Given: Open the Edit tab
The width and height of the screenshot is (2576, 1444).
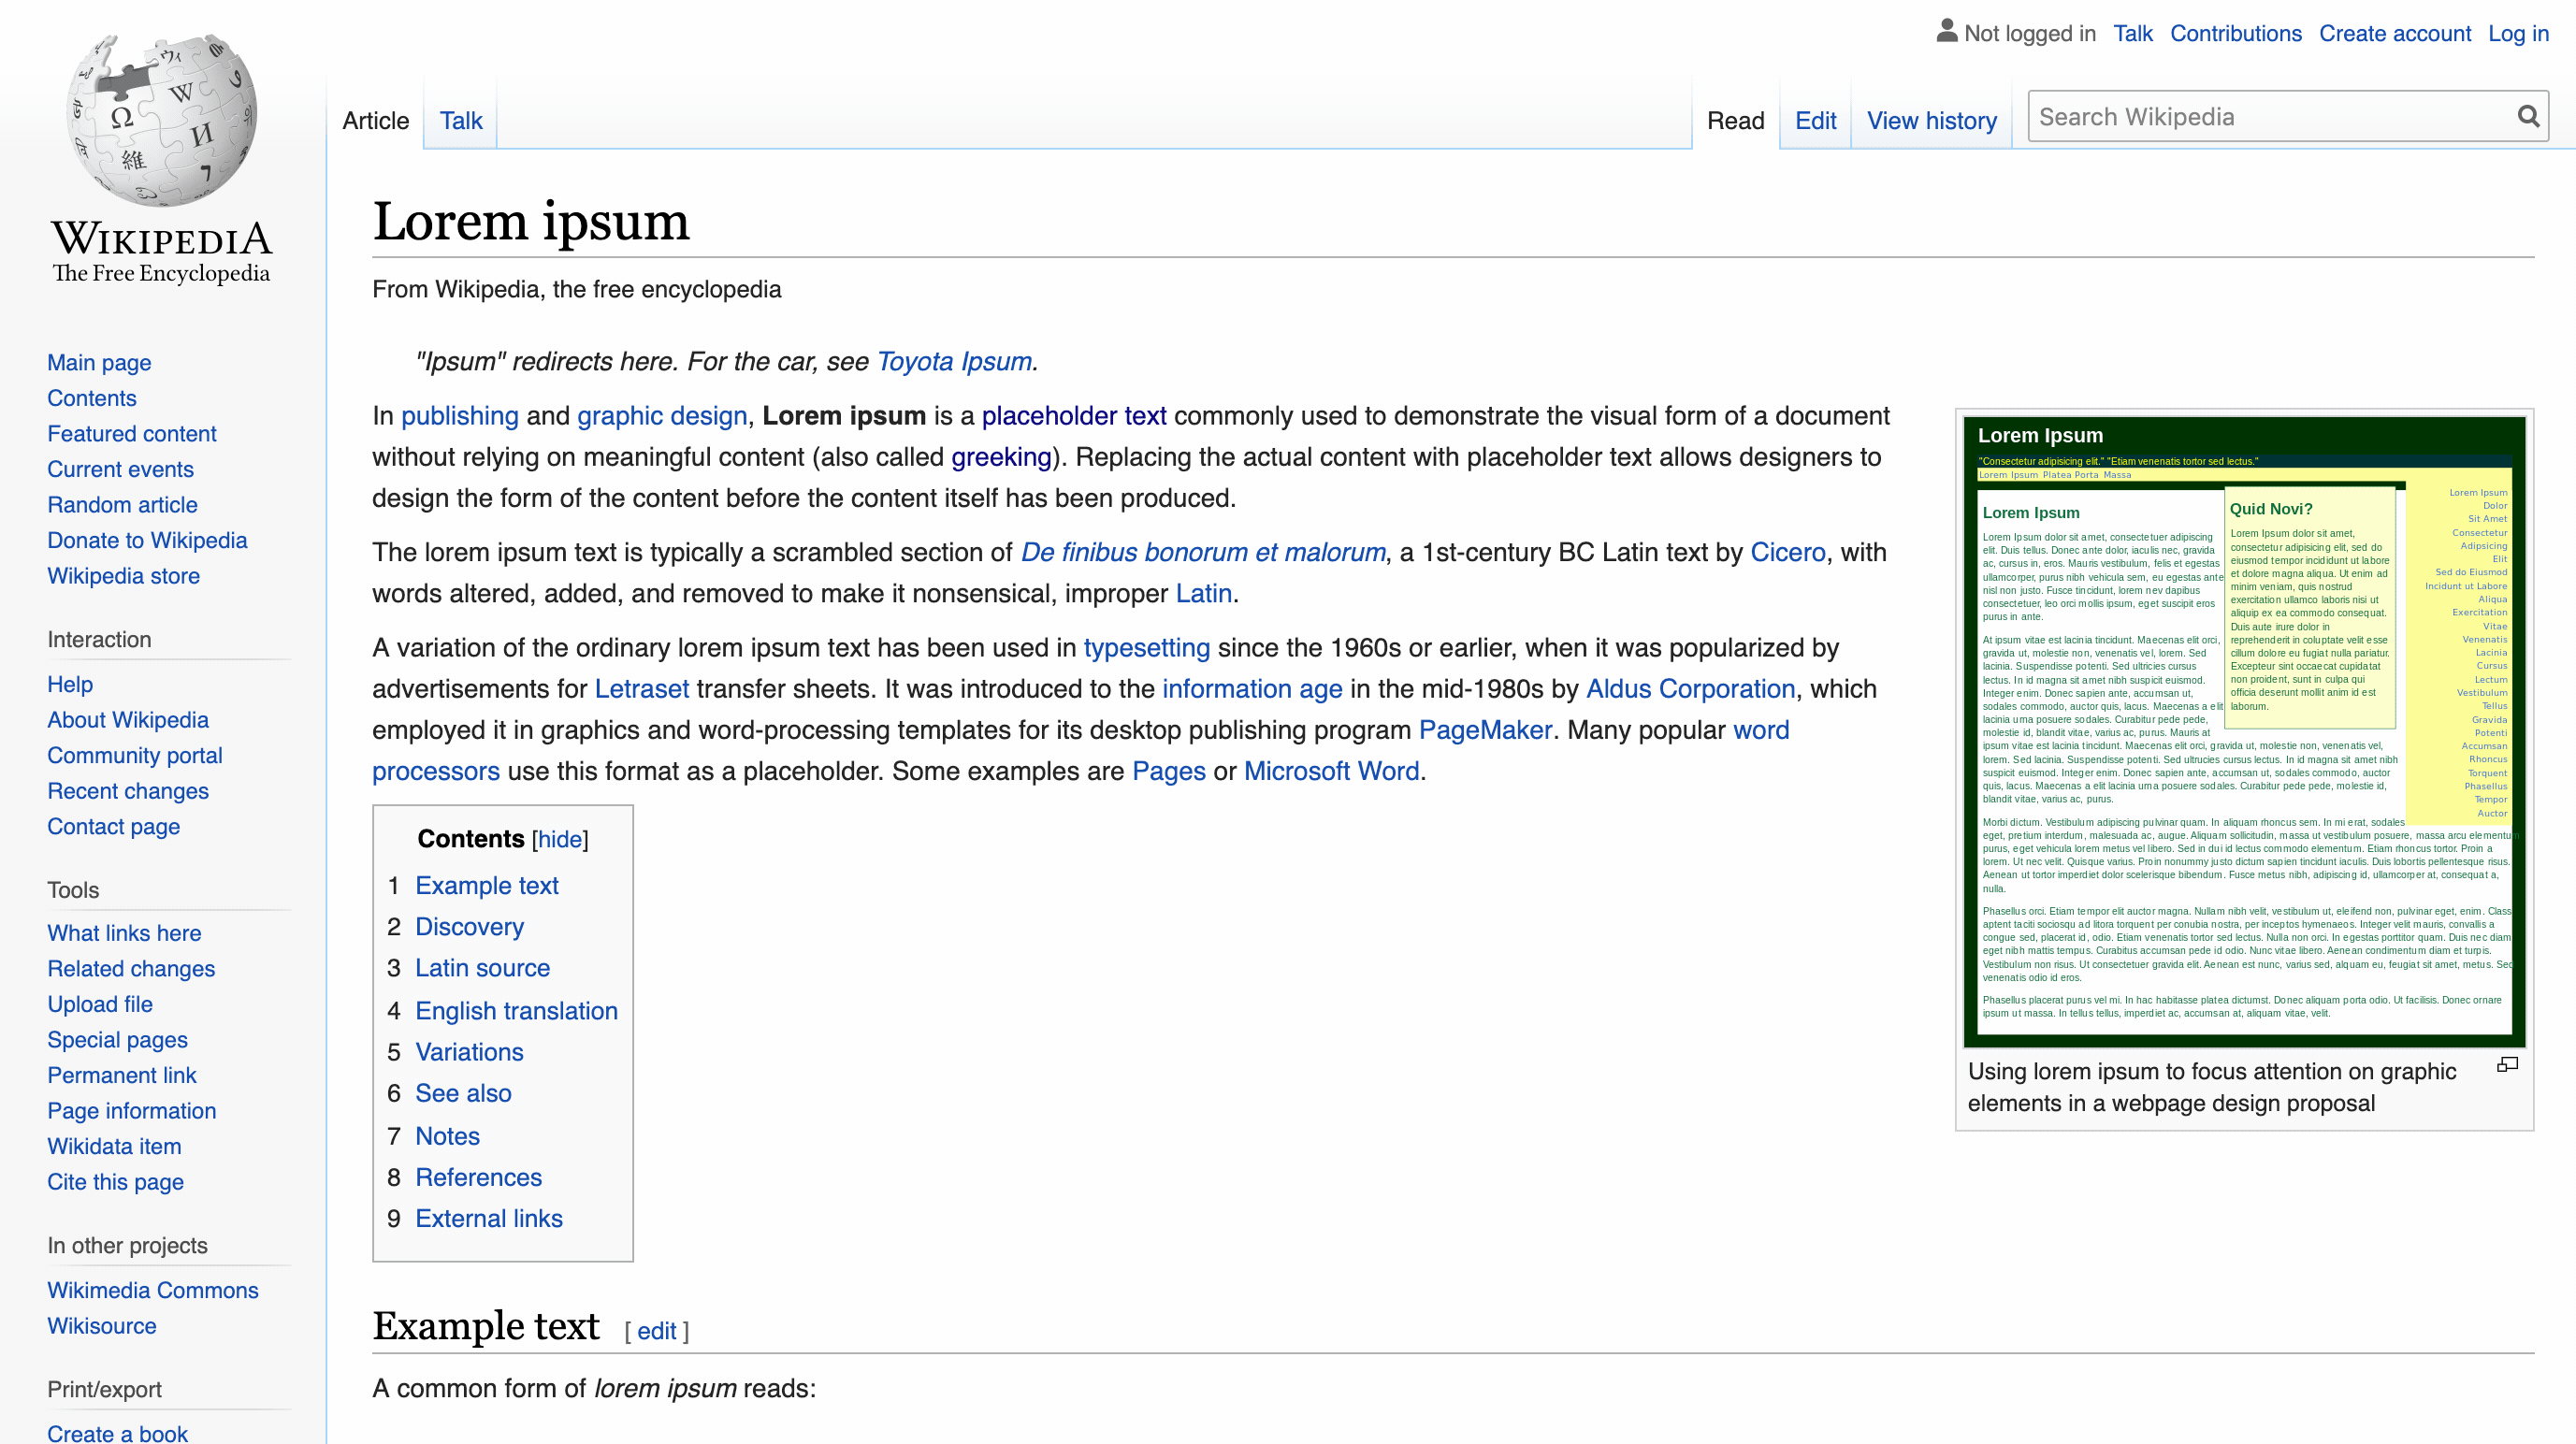Looking at the screenshot, I should 1815,121.
